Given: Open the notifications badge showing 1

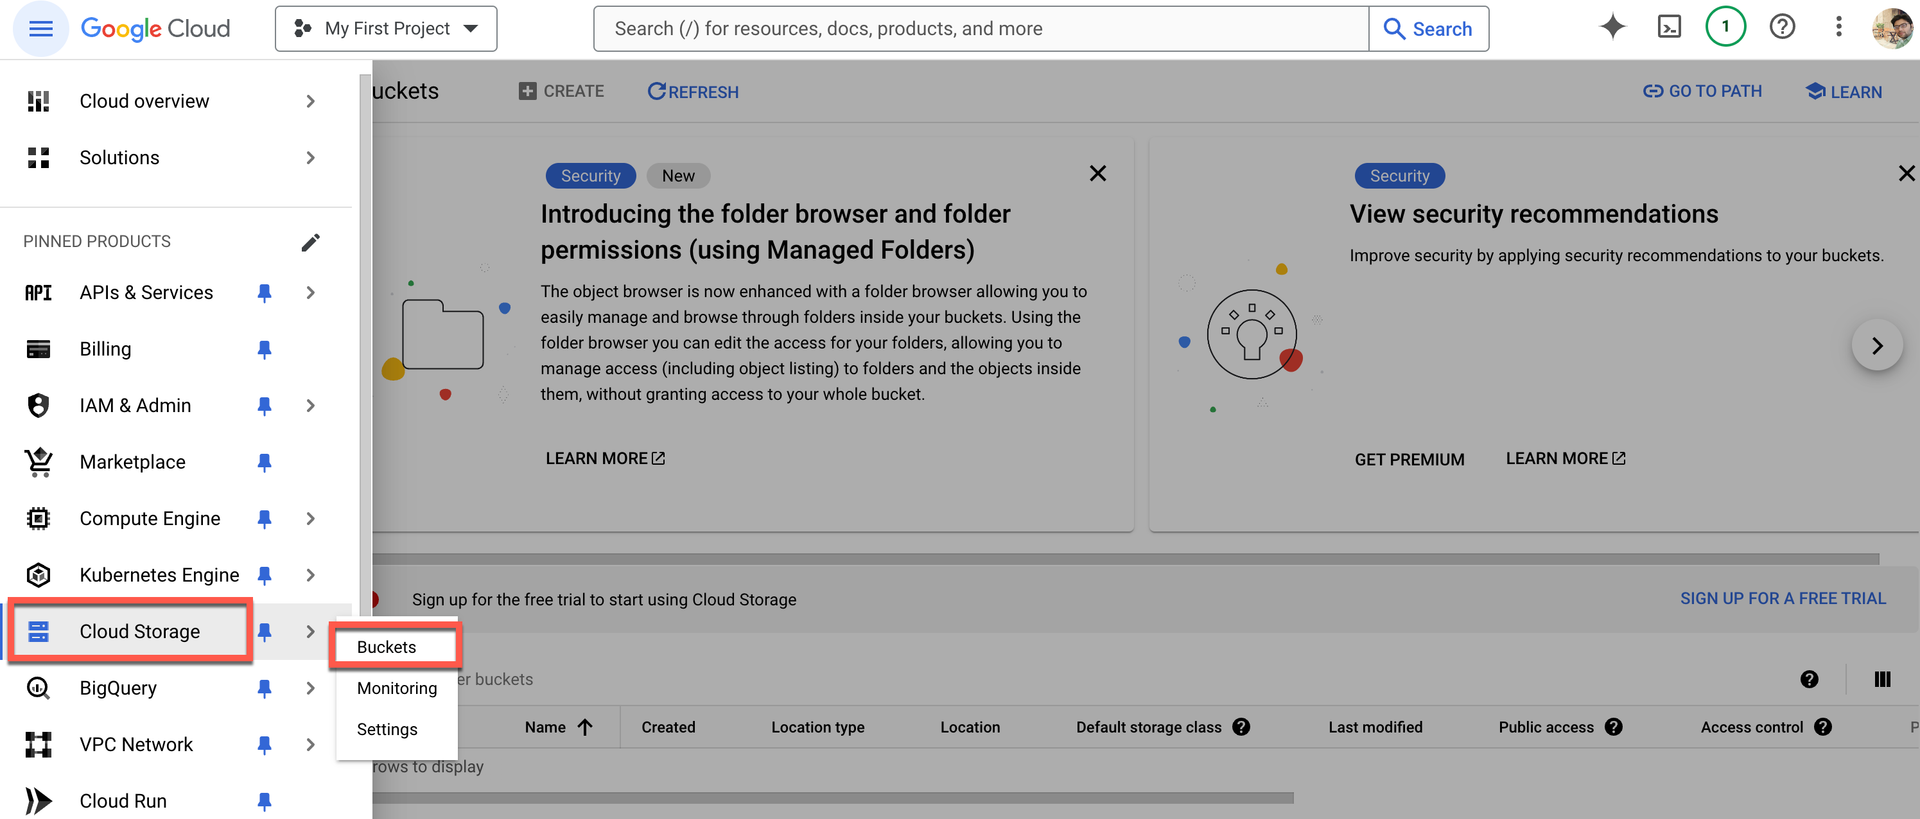Looking at the screenshot, I should coord(1725,27).
